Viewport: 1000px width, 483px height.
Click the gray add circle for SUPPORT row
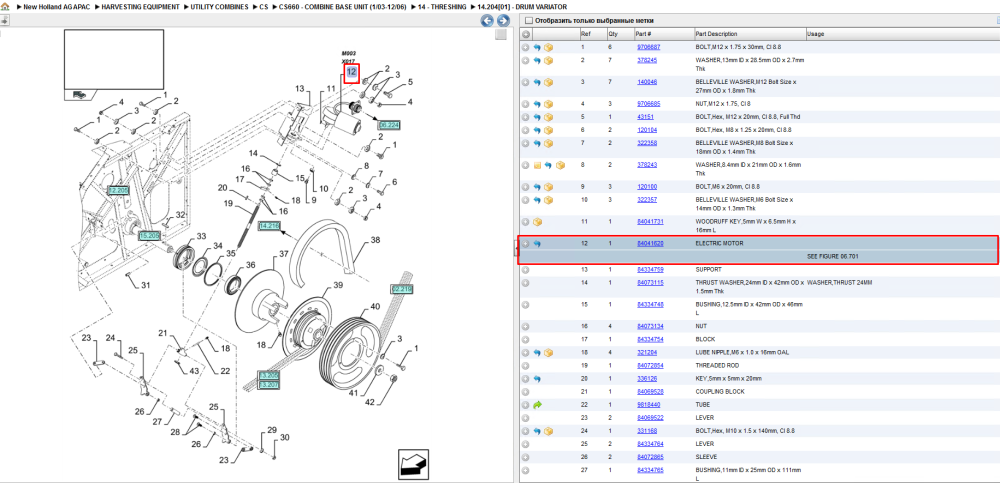[526, 270]
